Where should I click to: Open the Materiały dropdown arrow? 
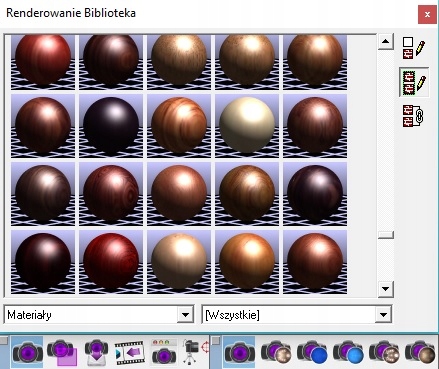tap(185, 314)
